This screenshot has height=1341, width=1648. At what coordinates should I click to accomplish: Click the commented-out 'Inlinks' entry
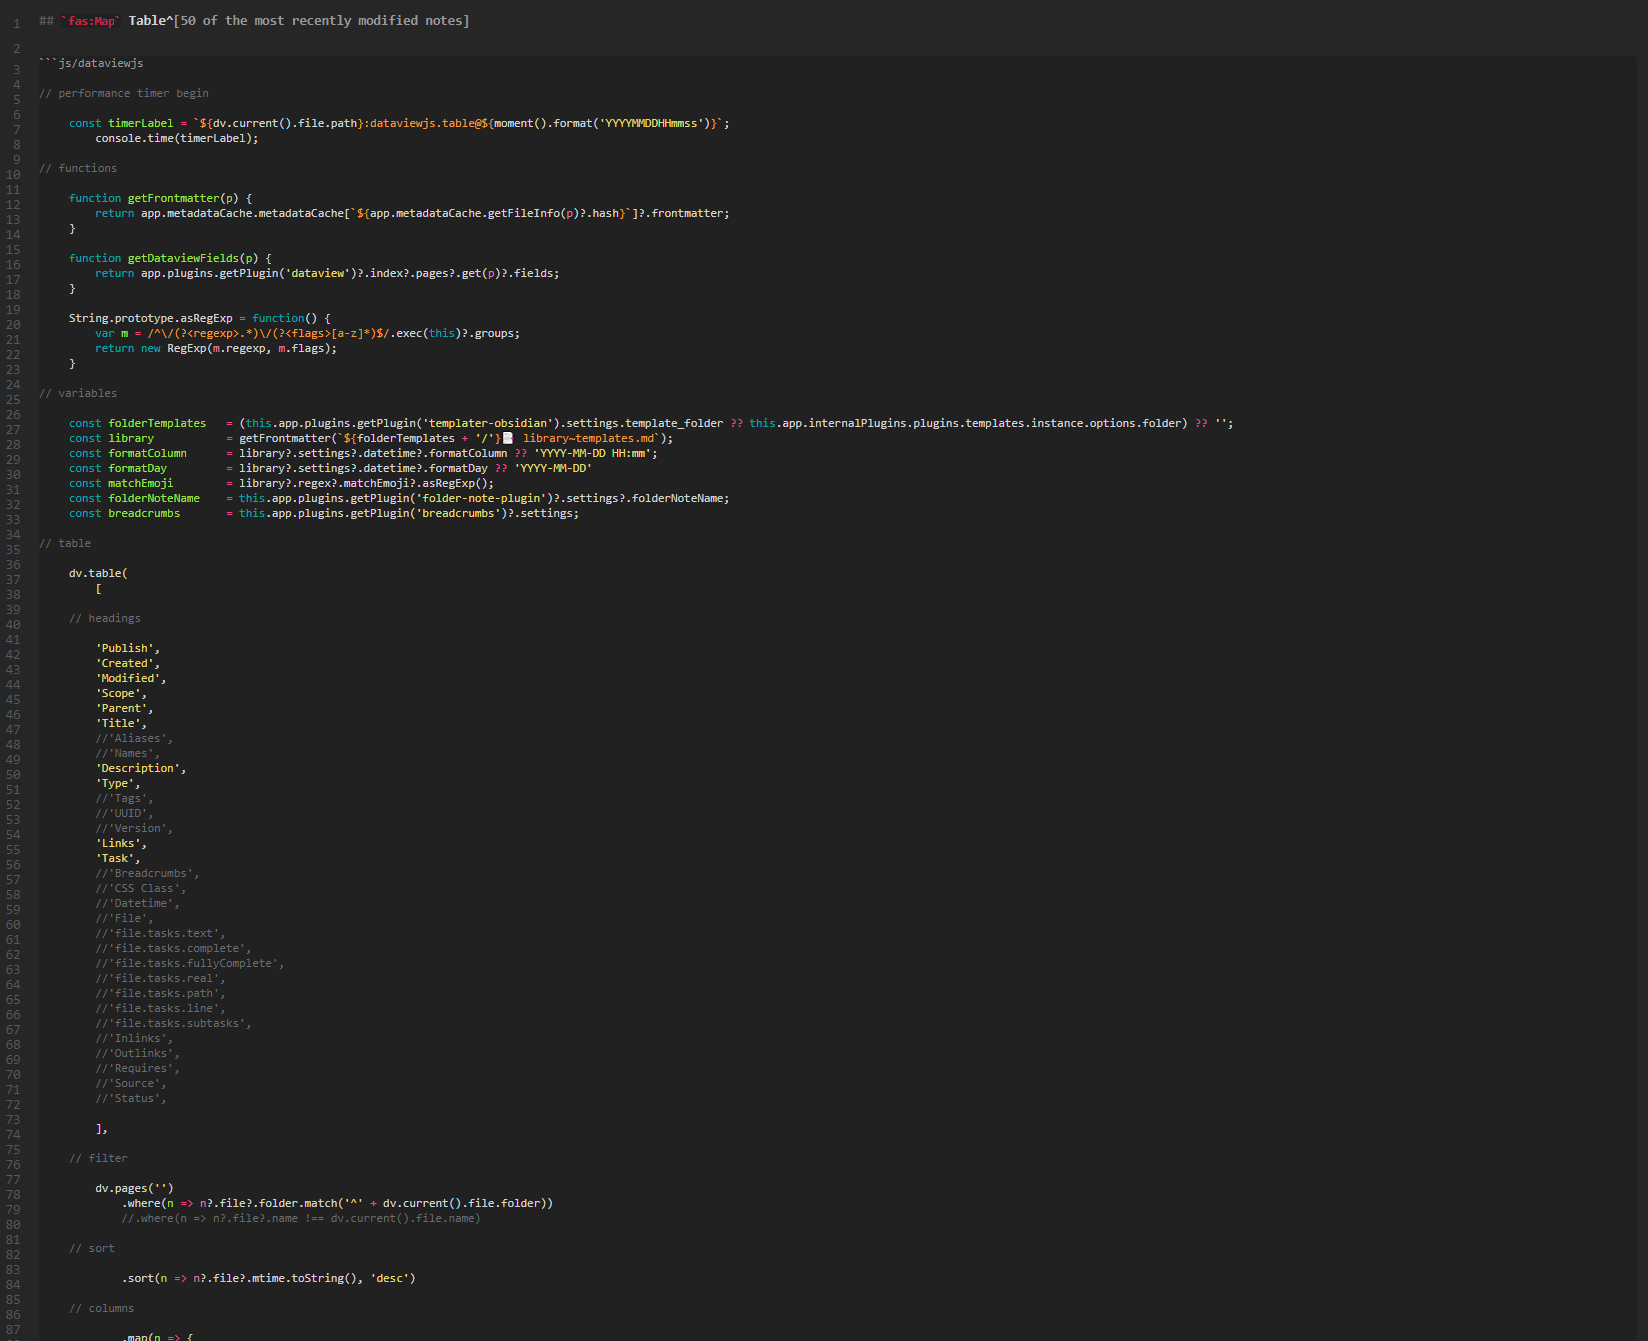134,1038
